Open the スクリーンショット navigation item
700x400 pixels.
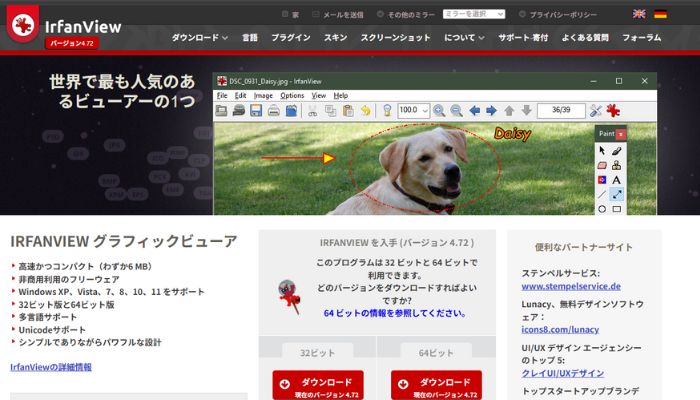(395, 38)
